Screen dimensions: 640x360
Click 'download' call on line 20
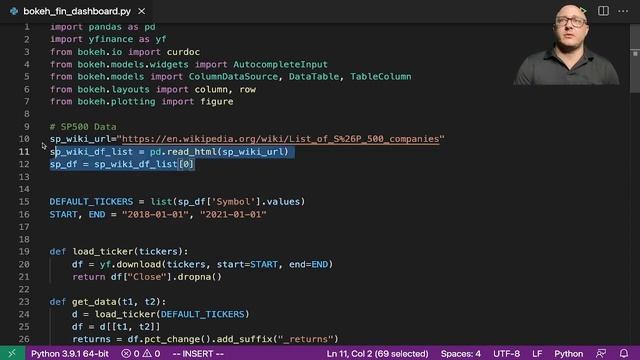pyautogui.click(x=139, y=264)
